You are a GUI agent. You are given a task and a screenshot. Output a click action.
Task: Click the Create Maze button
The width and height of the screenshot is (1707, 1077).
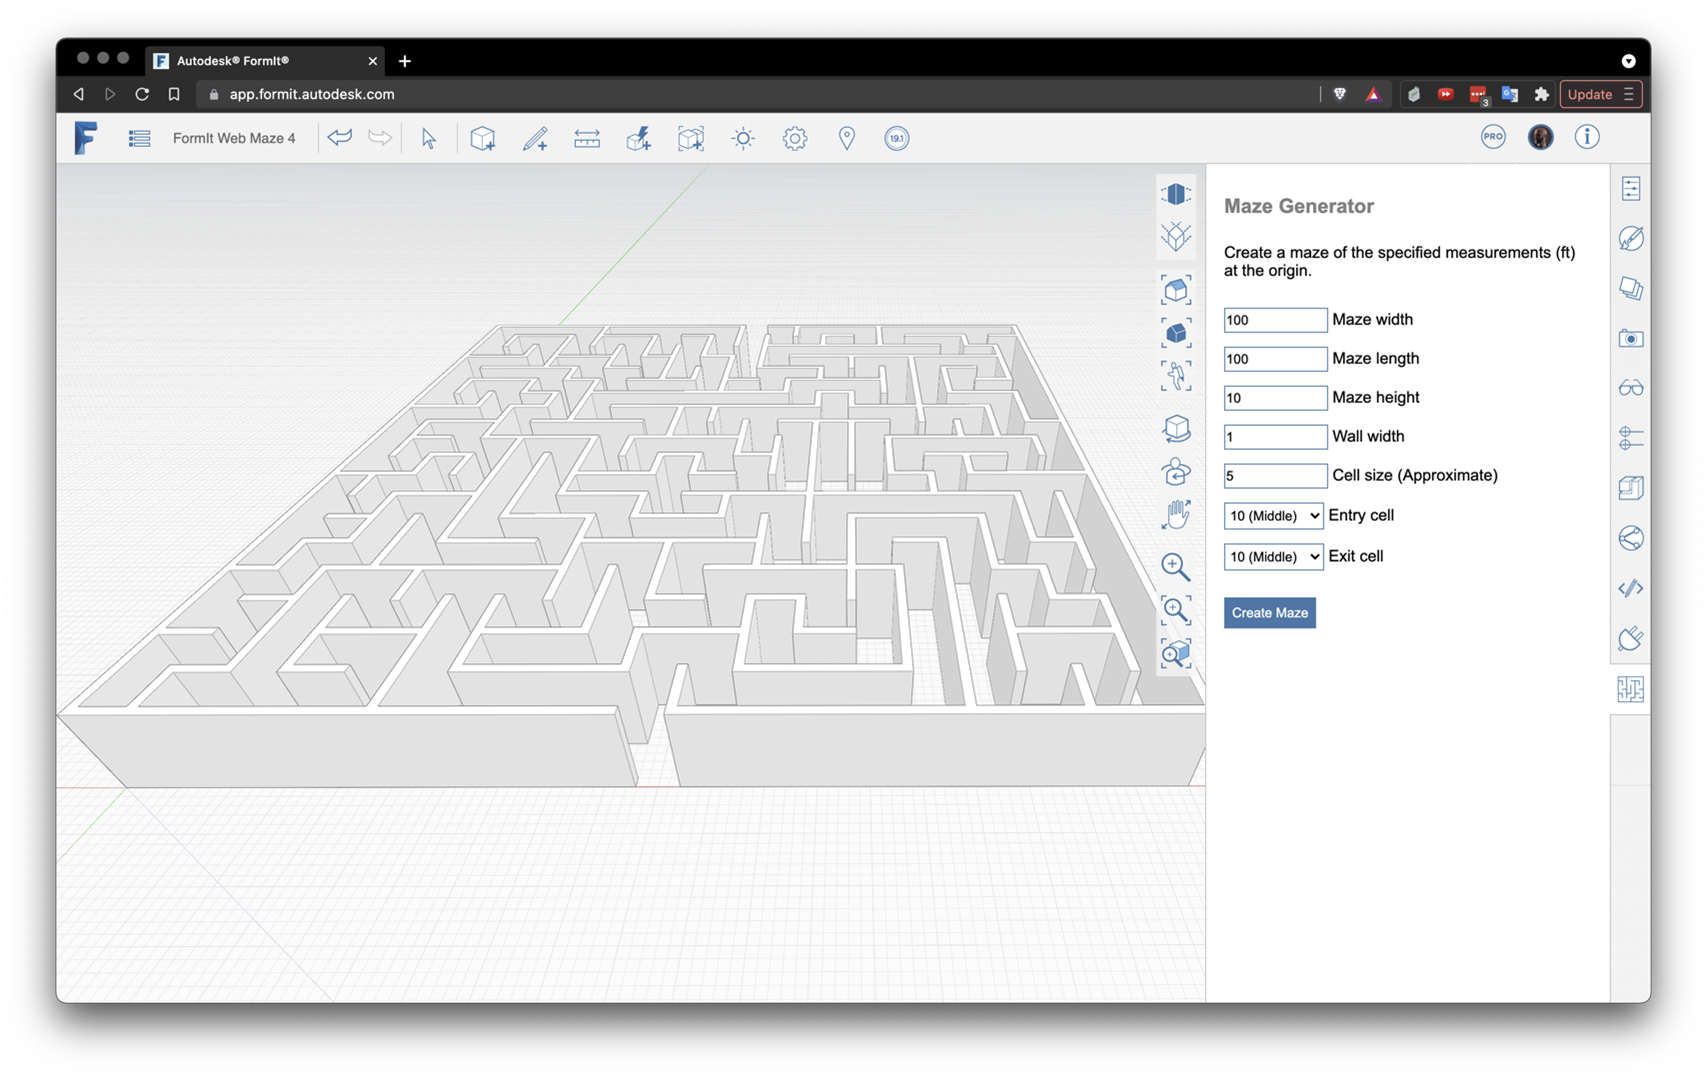point(1269,613)
